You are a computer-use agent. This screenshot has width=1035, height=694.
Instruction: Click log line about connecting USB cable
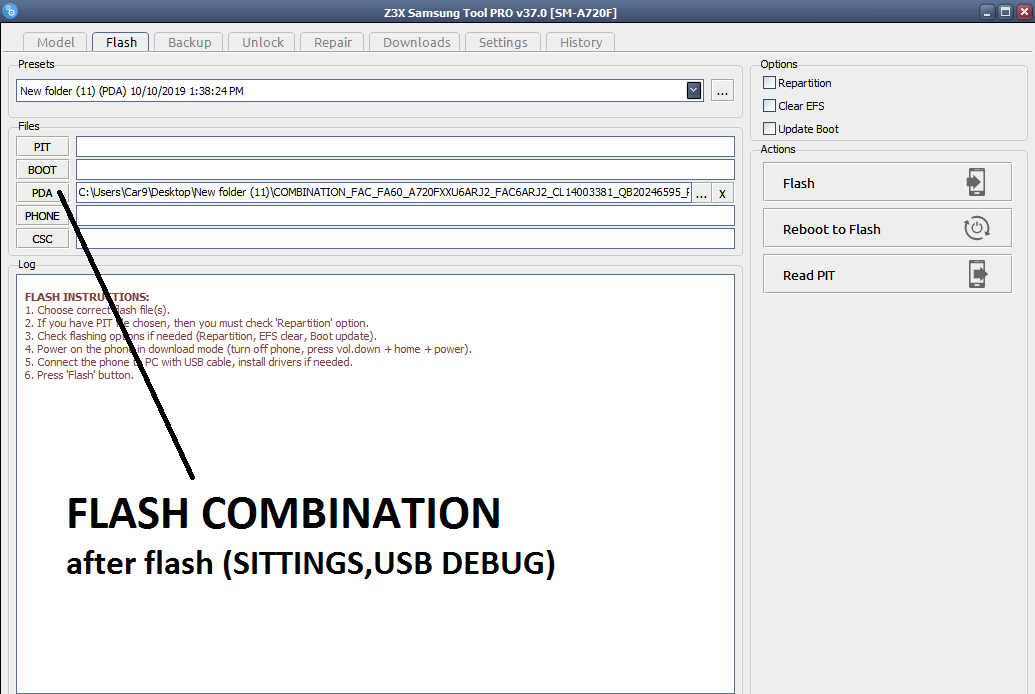[189, 362]
